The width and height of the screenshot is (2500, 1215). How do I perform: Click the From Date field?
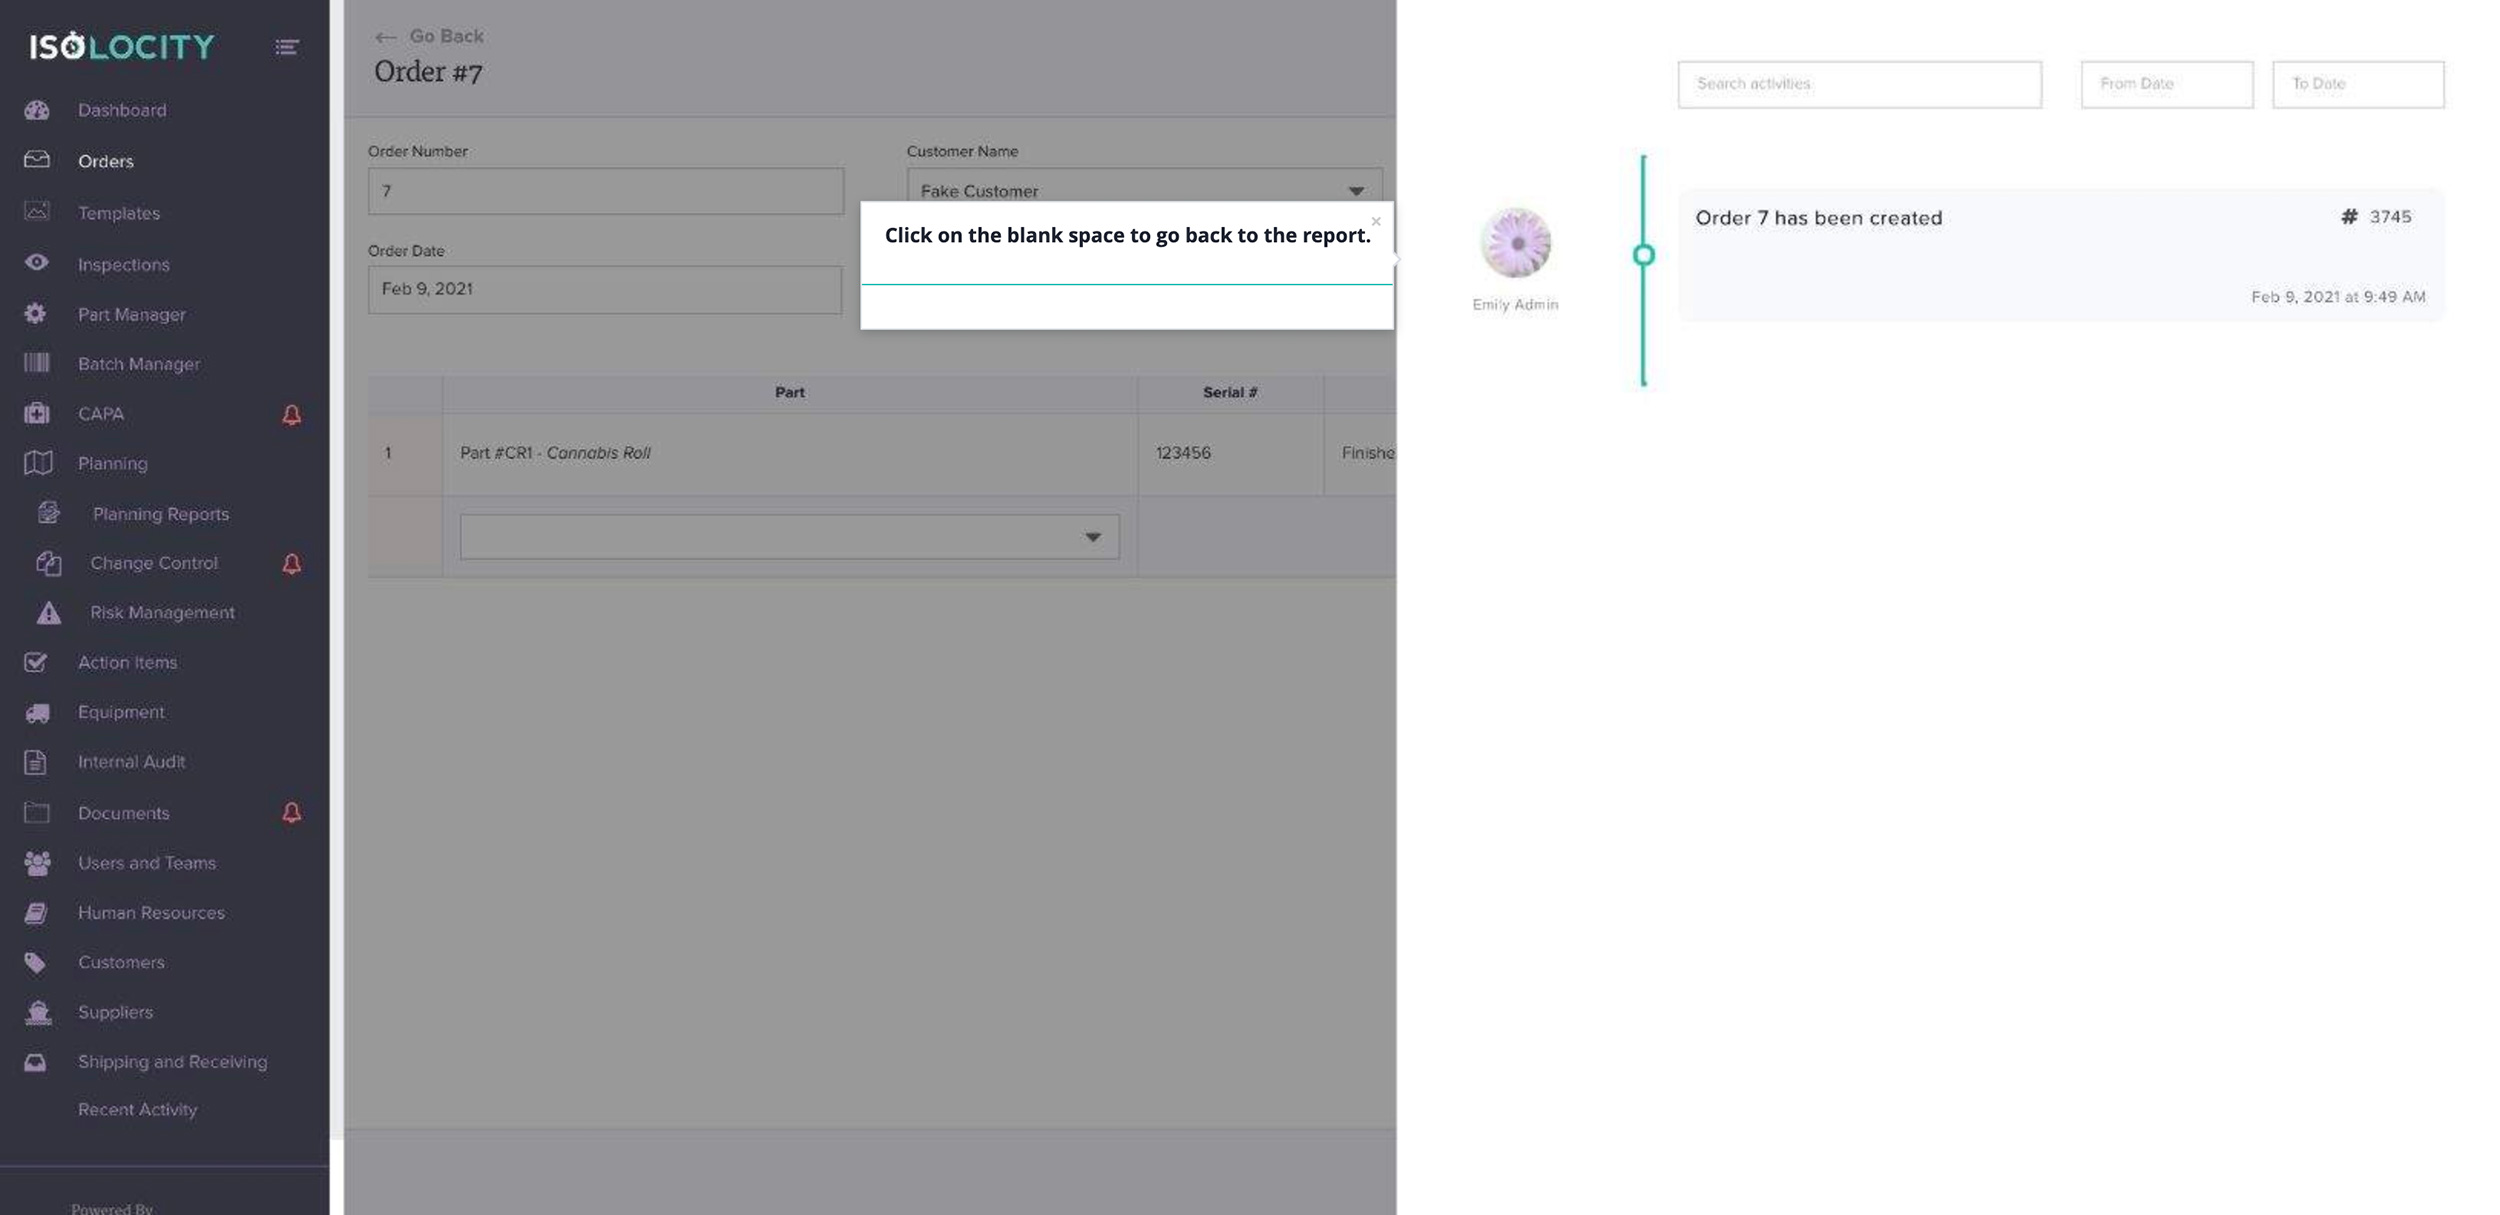[2167, 84]
